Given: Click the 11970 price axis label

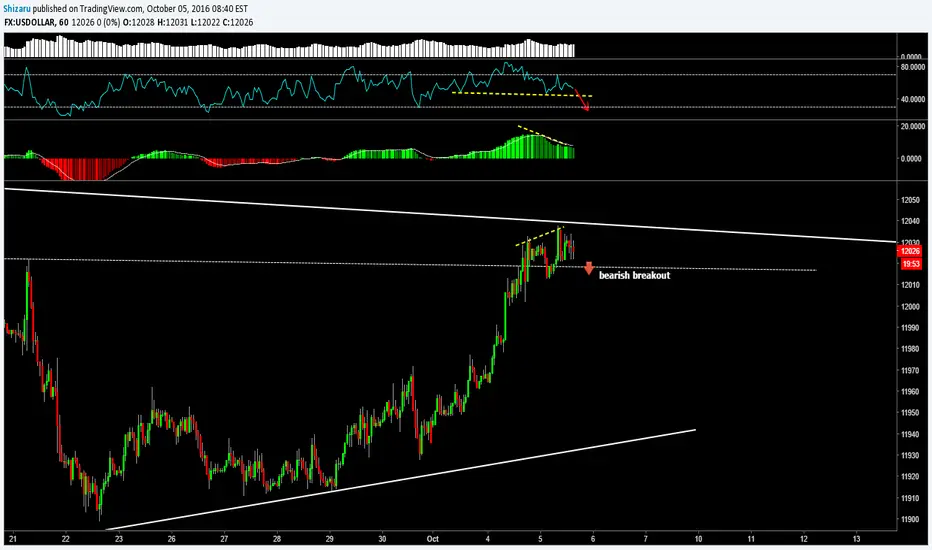Looking at the screenshot, I should pos(911,370).
